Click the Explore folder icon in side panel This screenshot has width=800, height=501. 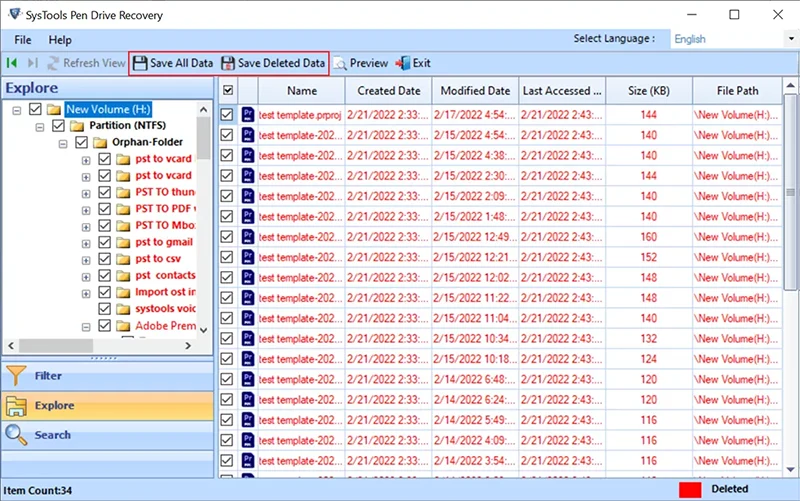[16, 406]
